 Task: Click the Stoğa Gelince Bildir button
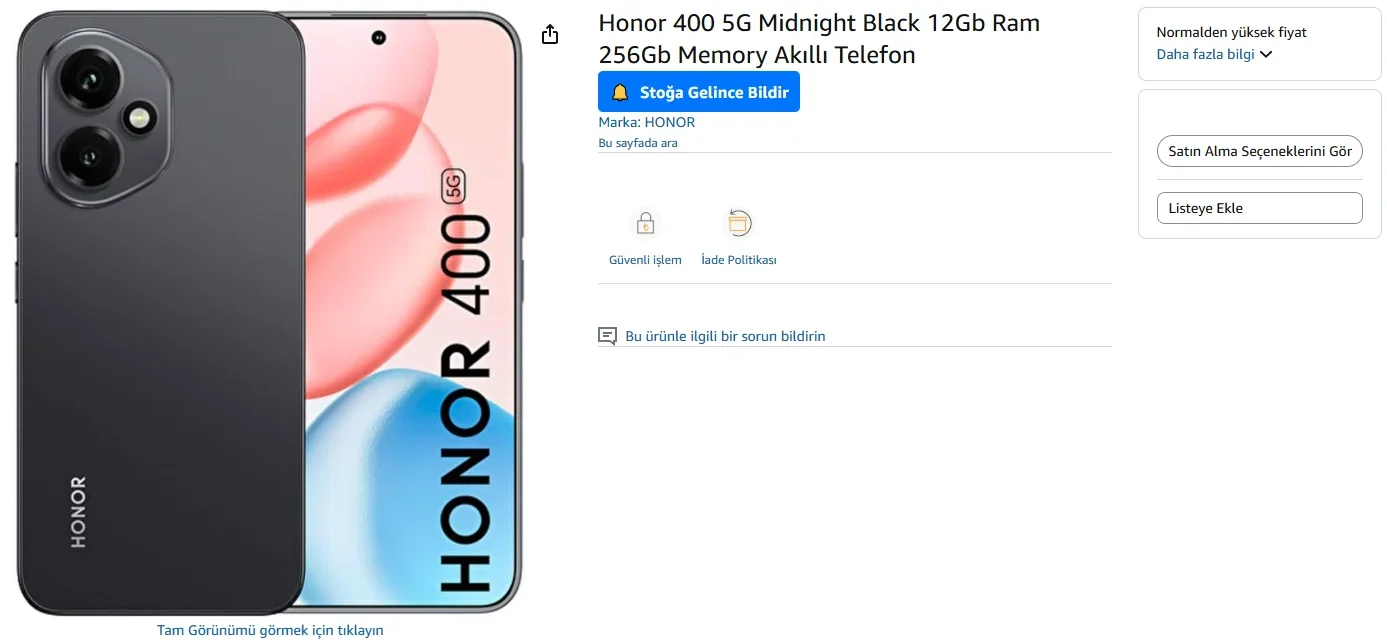(699, 92)
